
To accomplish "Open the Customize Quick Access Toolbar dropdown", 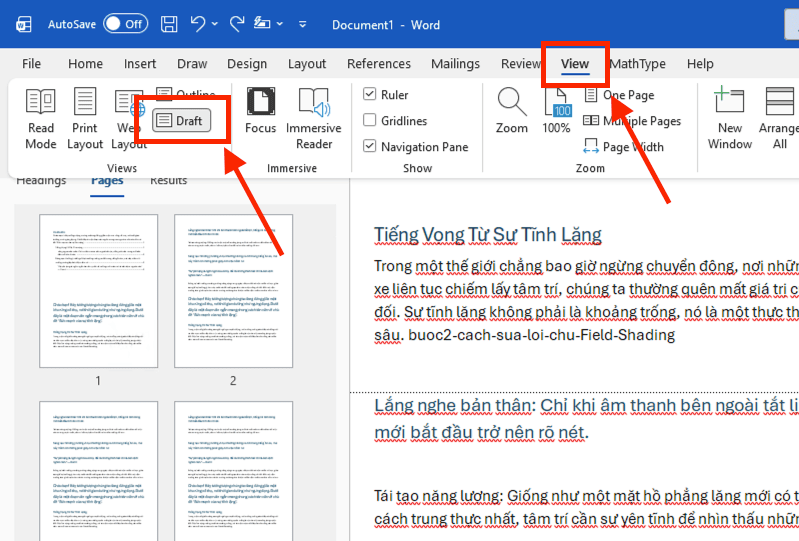I will (x=303, y=24).
